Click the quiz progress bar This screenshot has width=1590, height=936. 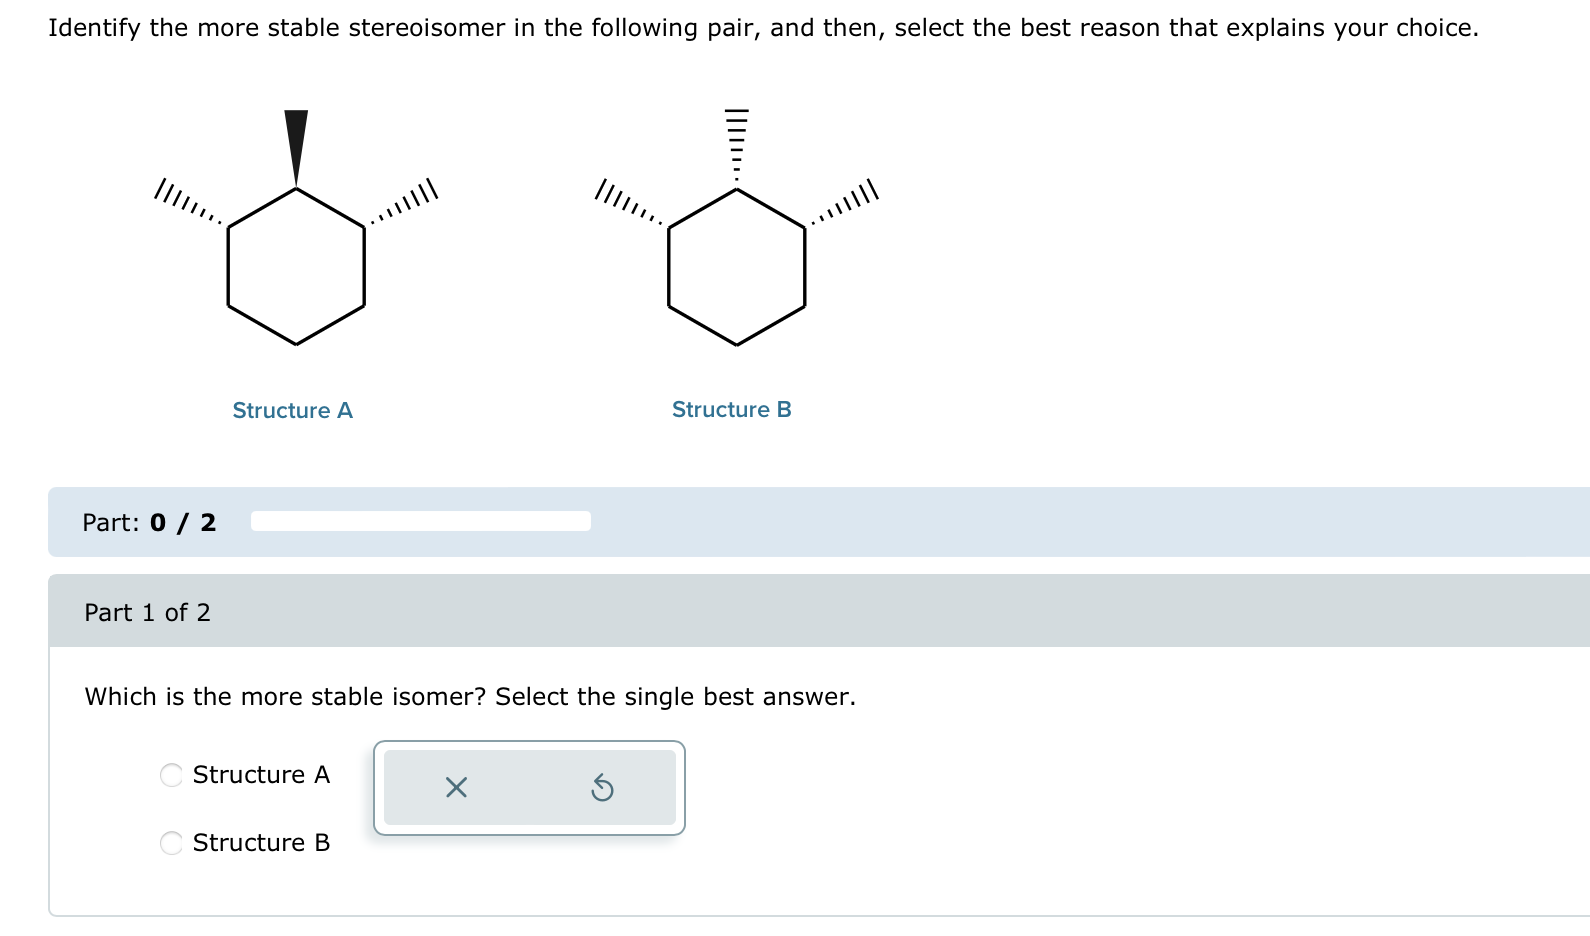[421, 521]
